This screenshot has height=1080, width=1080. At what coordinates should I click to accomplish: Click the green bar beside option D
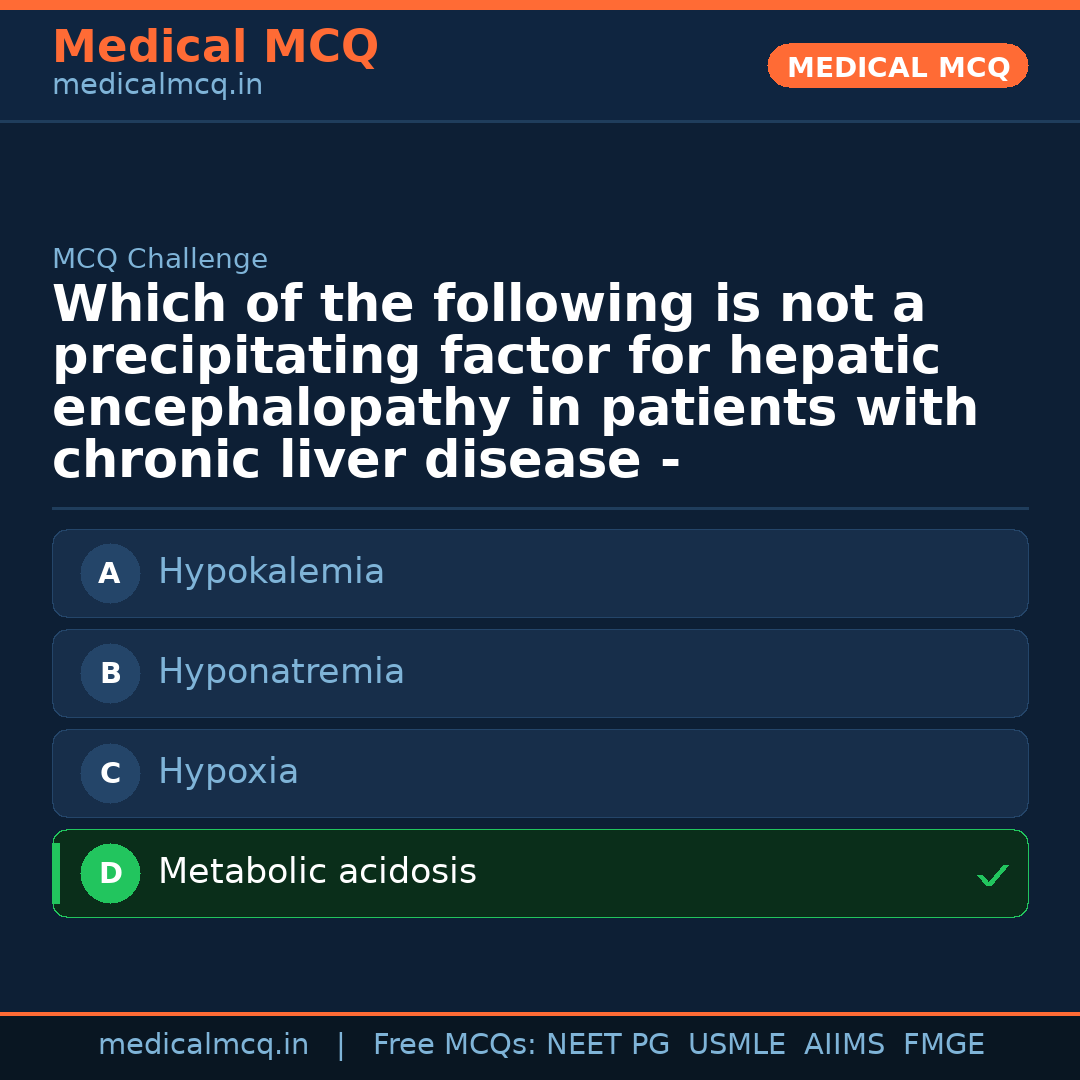pos(56,874)
